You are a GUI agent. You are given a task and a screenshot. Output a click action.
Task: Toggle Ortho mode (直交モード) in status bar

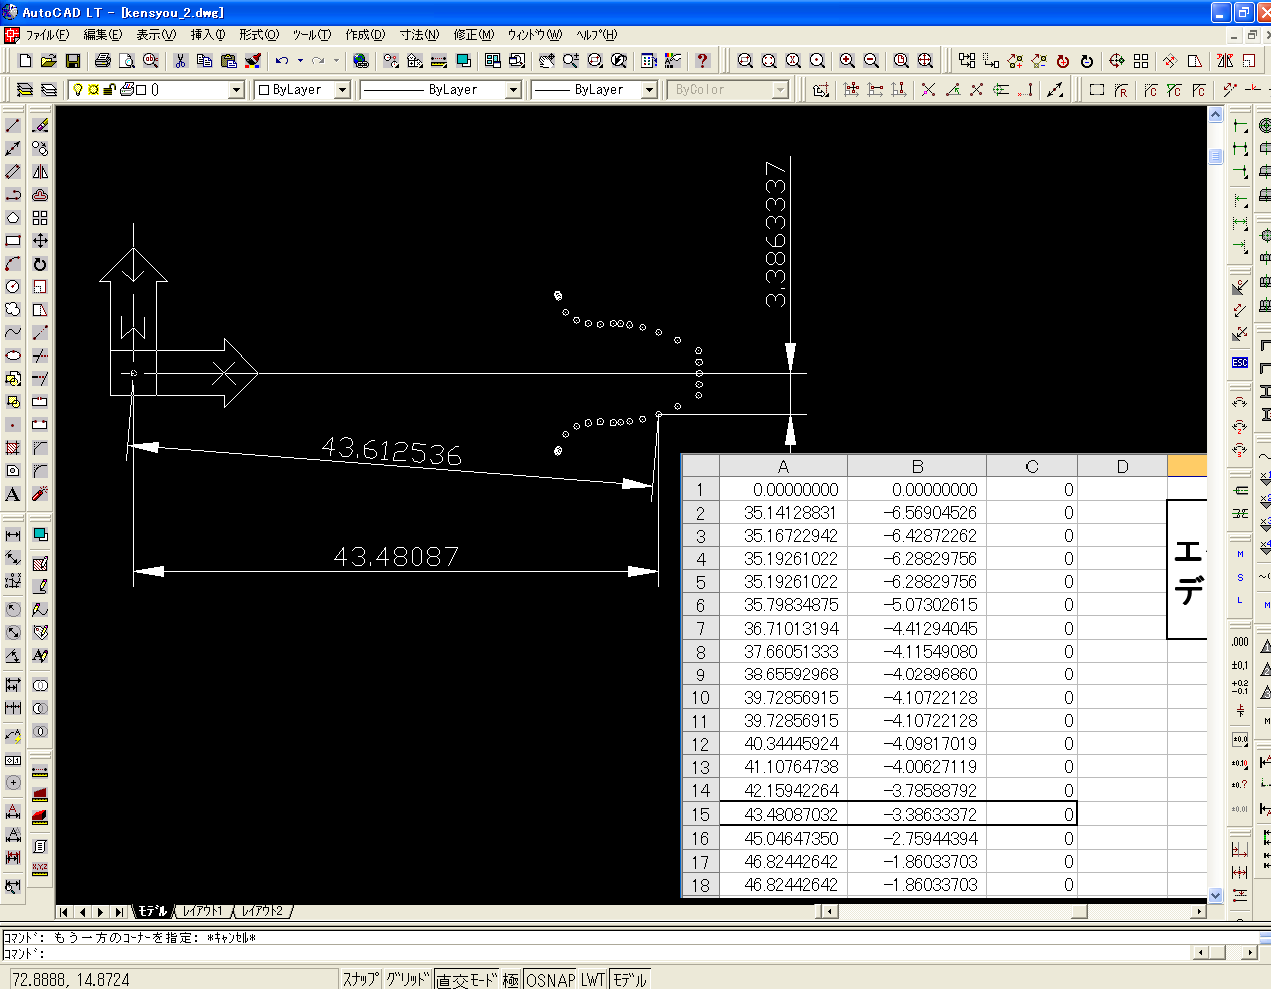click(x=466, y=980)
